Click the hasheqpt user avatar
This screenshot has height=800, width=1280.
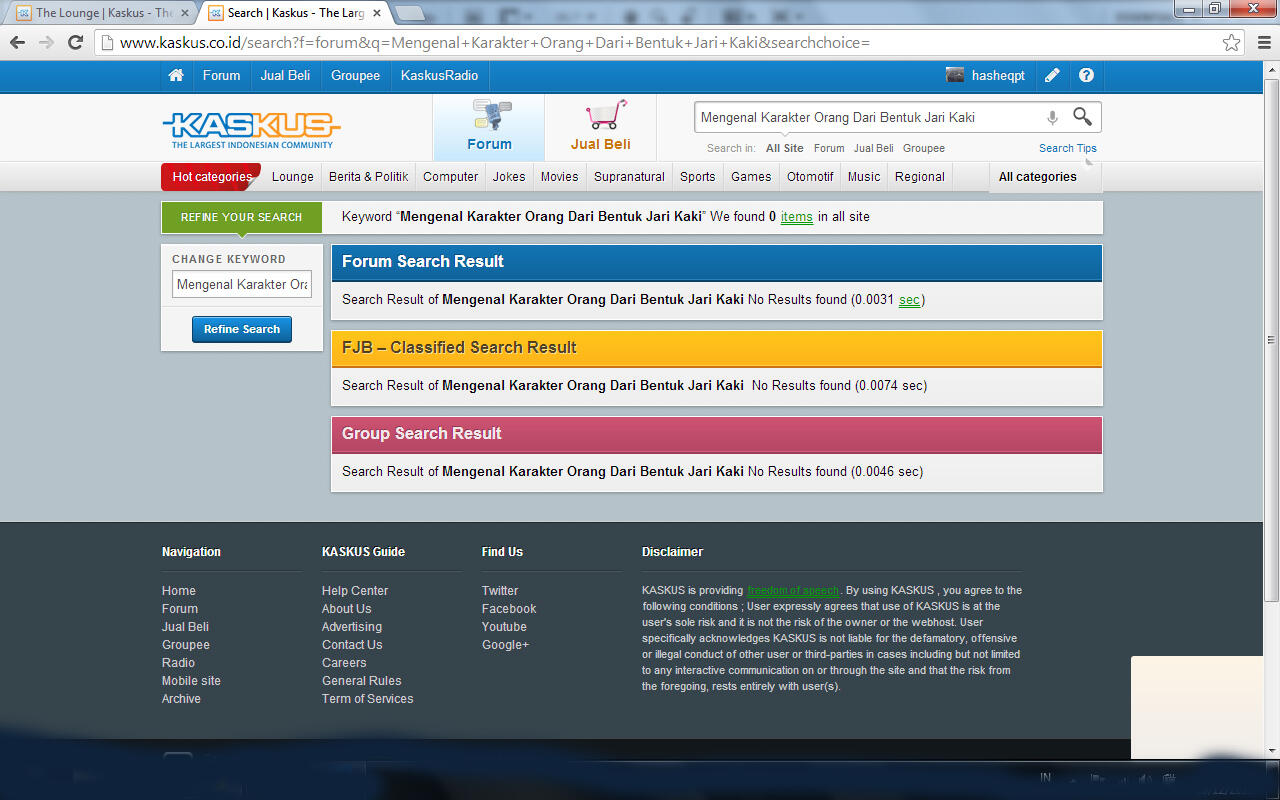pos(955,76)
